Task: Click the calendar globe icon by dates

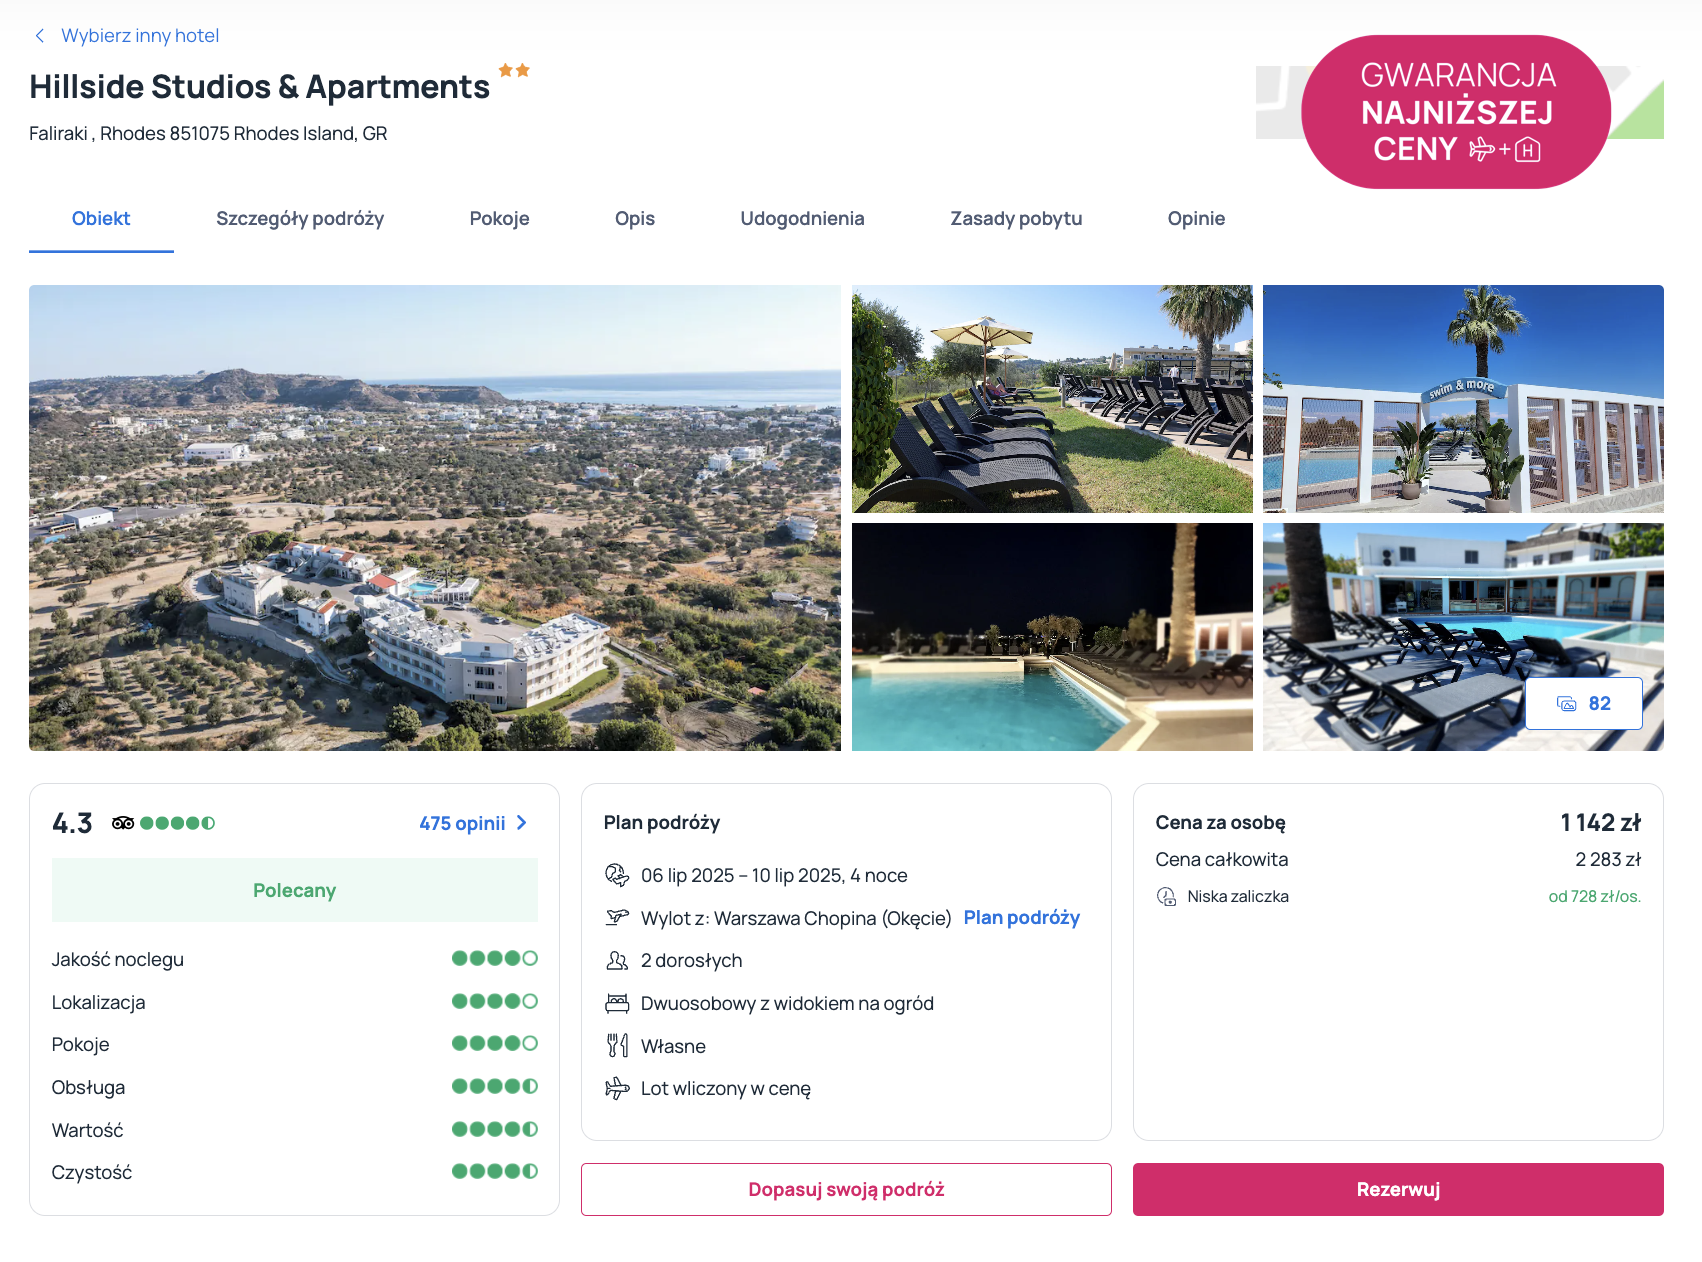Action: tap(617, 875)
